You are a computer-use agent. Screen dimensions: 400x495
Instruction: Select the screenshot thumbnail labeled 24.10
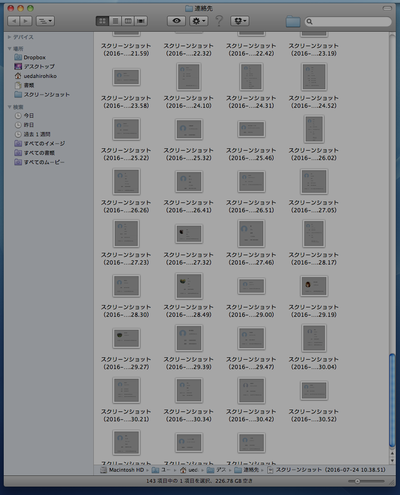(189, 77)
